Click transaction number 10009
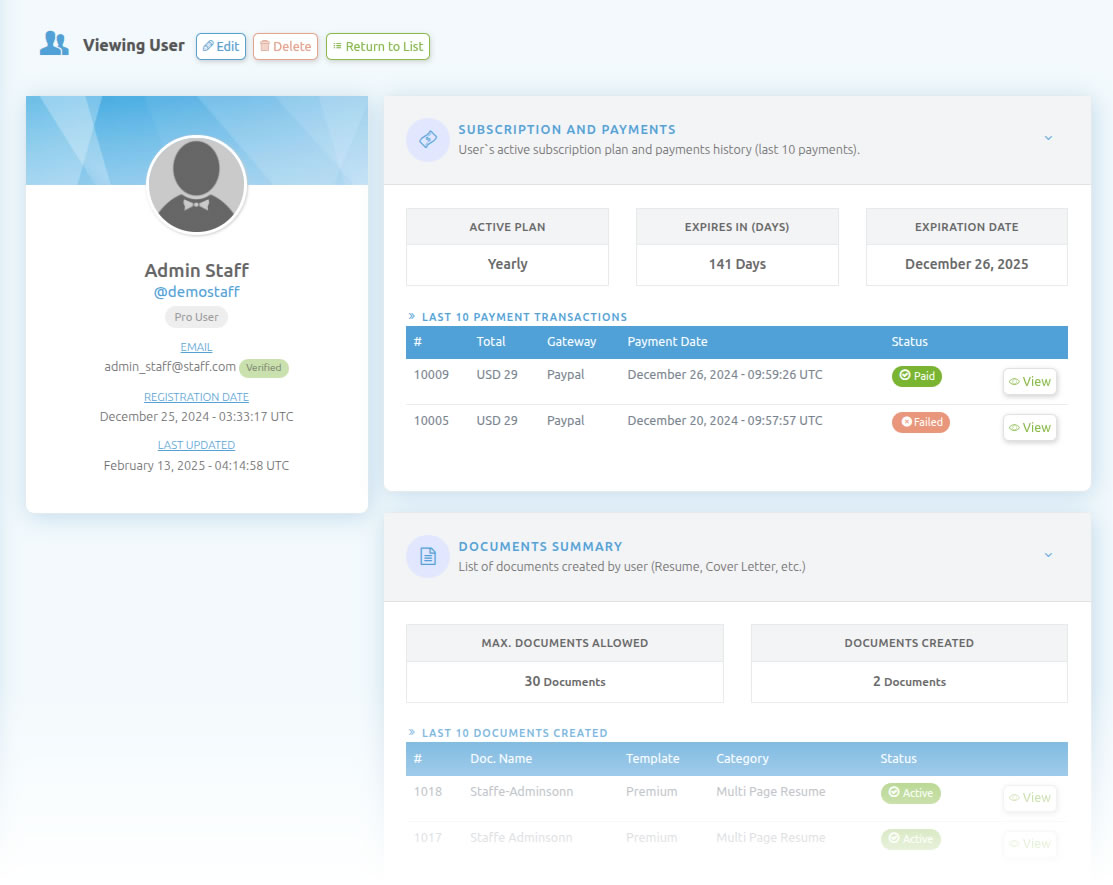 click(x=432, y=375)
